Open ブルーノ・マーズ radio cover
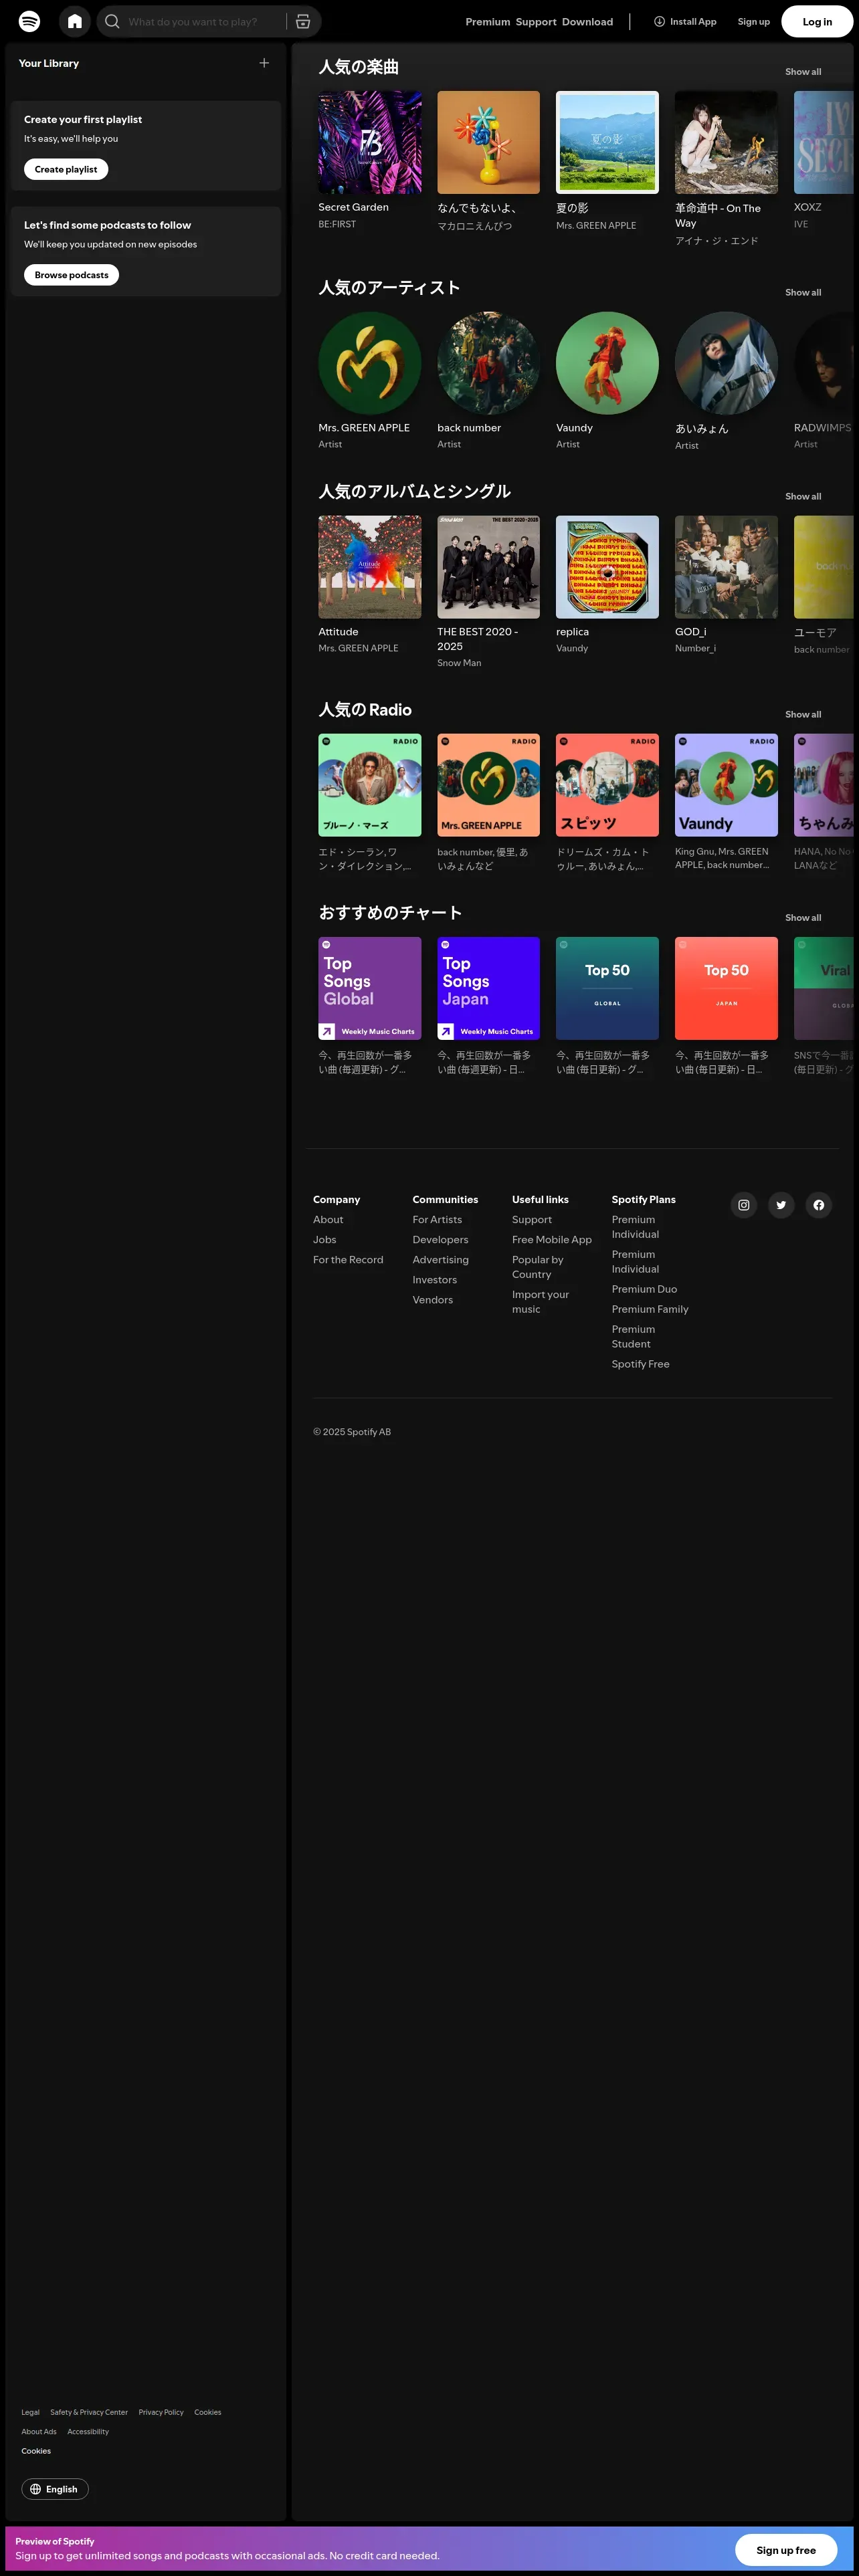 [x=370, y=785]
